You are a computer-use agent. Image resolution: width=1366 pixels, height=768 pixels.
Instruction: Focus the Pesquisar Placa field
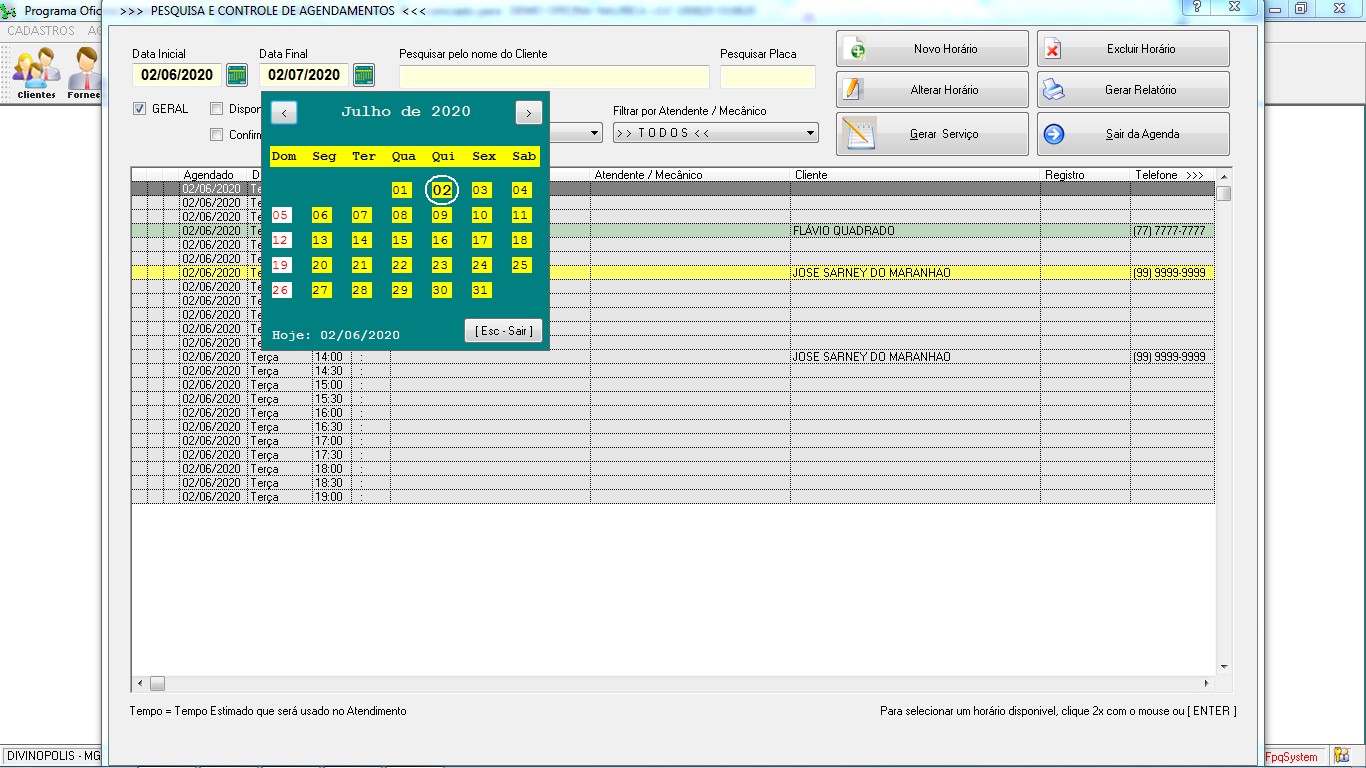tap(768, 77)
